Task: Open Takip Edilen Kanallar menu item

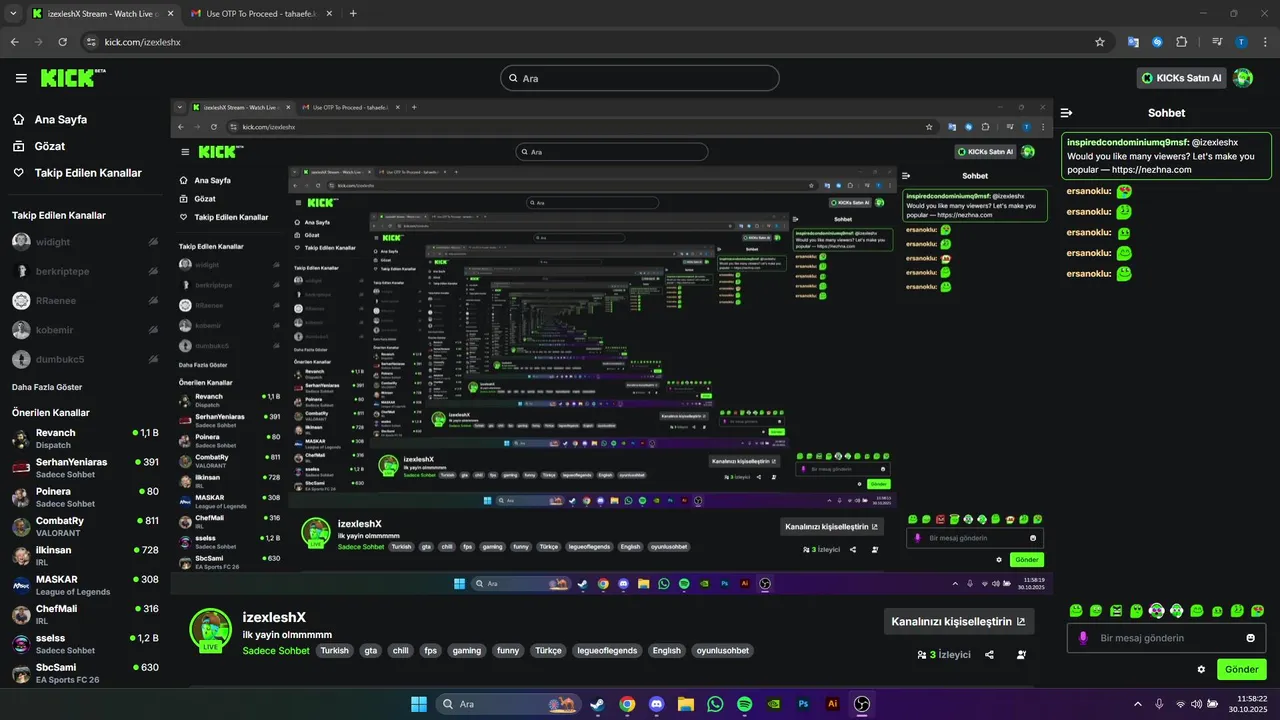Action: tap(88, 173)
